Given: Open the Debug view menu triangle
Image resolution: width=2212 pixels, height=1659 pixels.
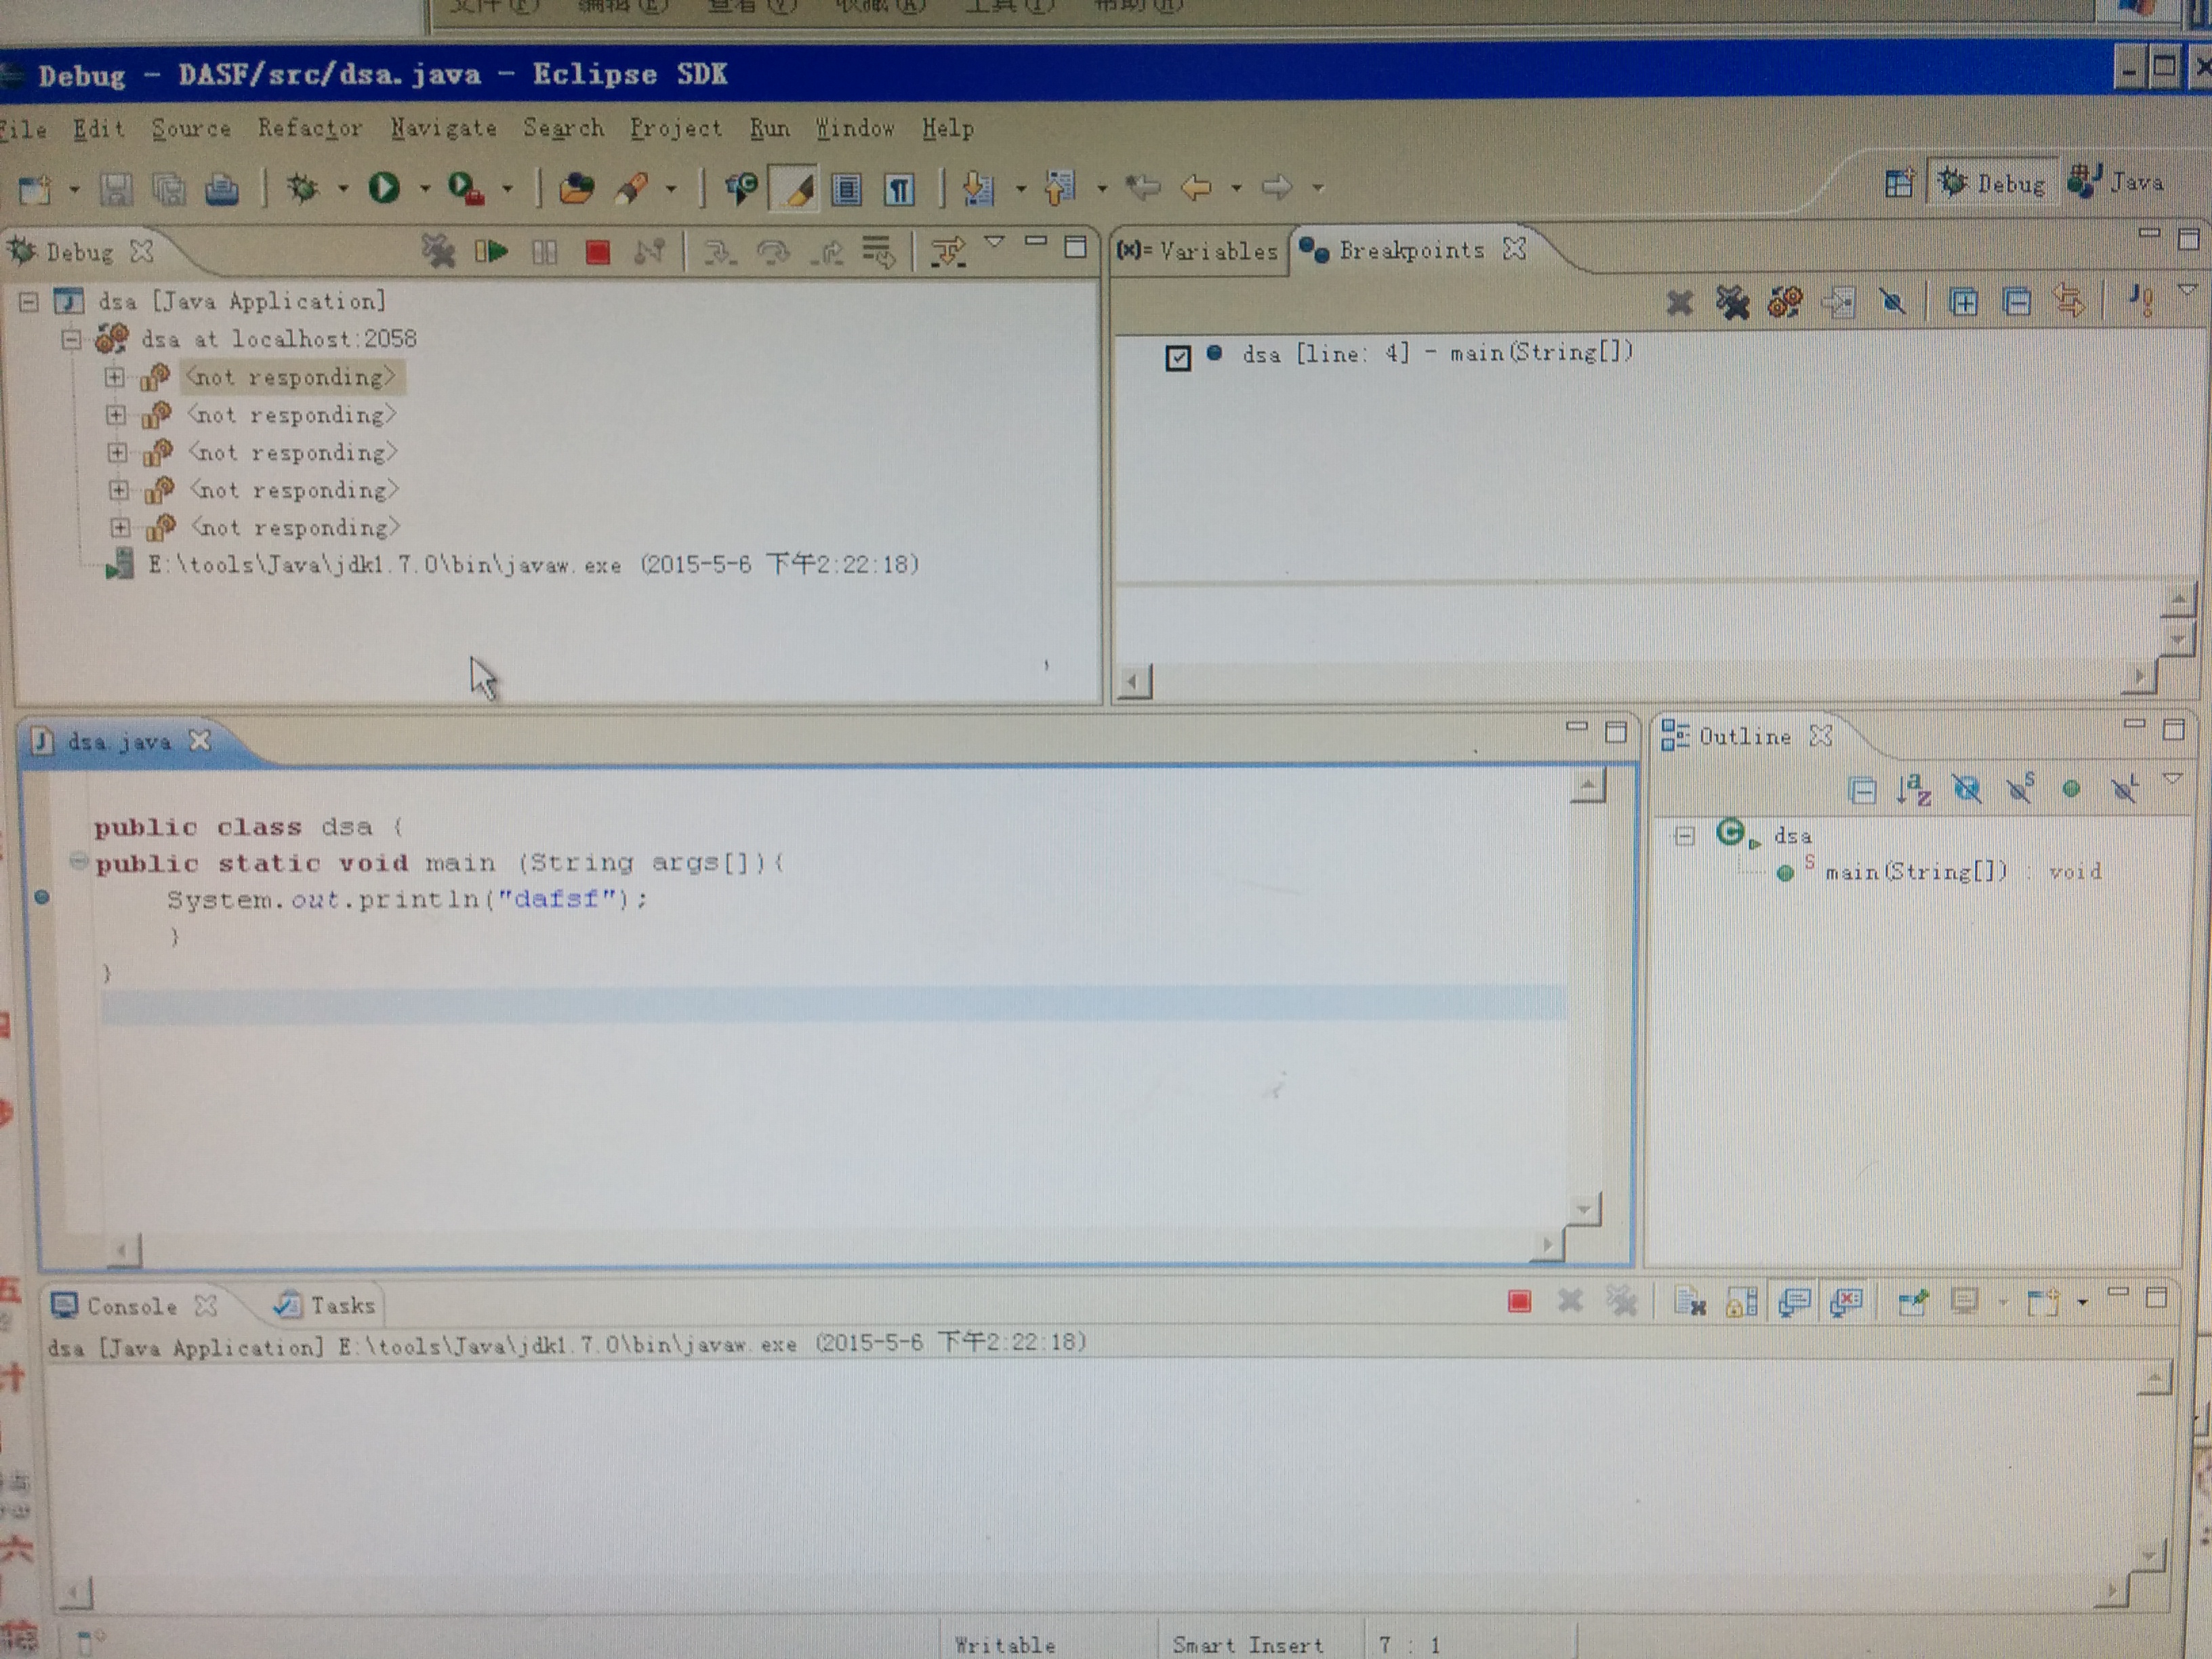Looking at the screenshot, I should click(994, 243).
